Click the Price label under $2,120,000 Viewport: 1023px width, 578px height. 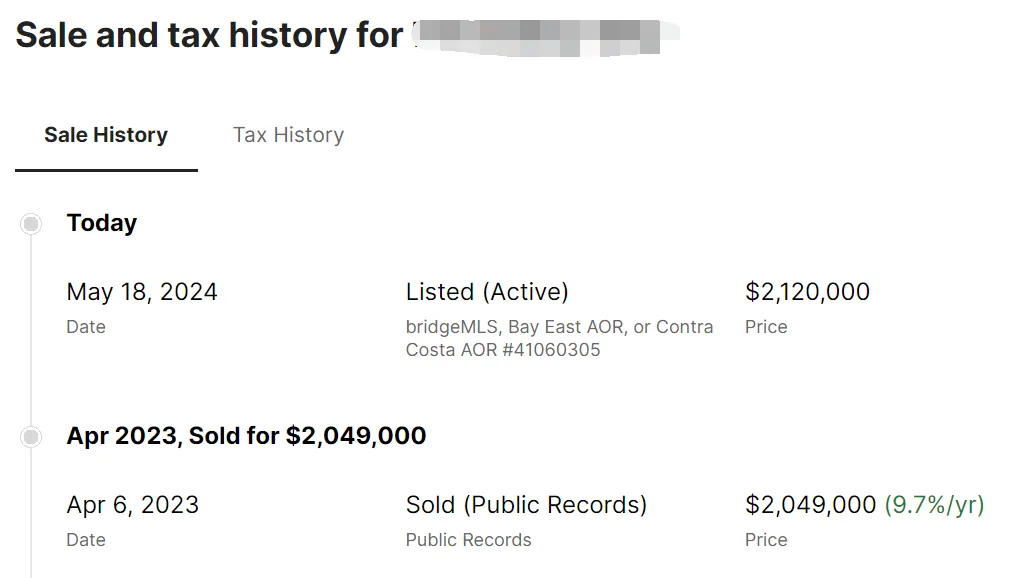[766, 327]
